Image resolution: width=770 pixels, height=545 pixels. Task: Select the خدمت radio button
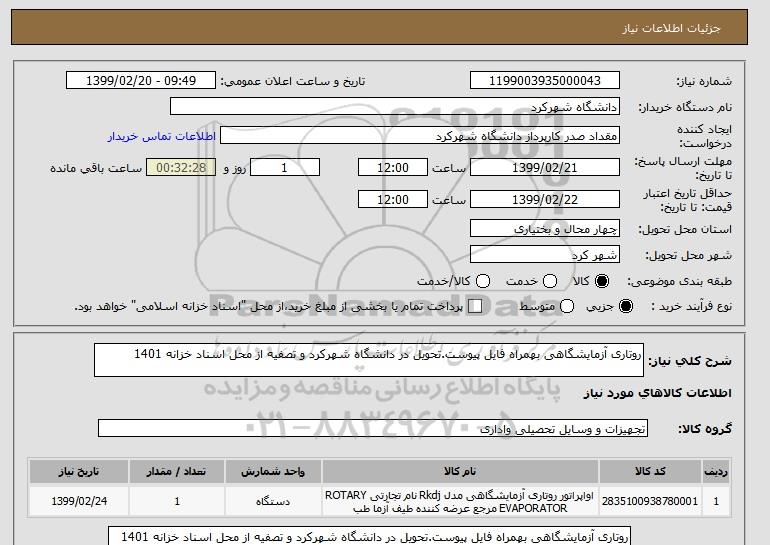[550, 281]
